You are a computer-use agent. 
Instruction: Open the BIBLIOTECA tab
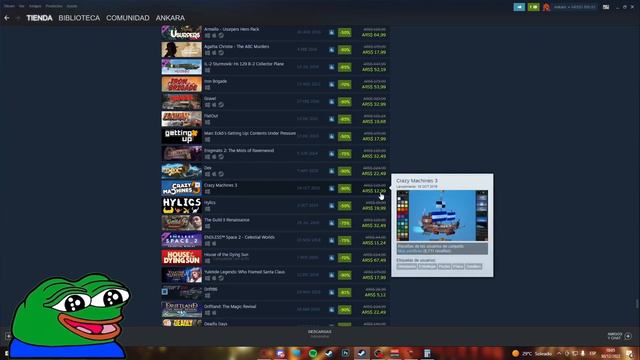pyautogui.click(x=79, y=18)
